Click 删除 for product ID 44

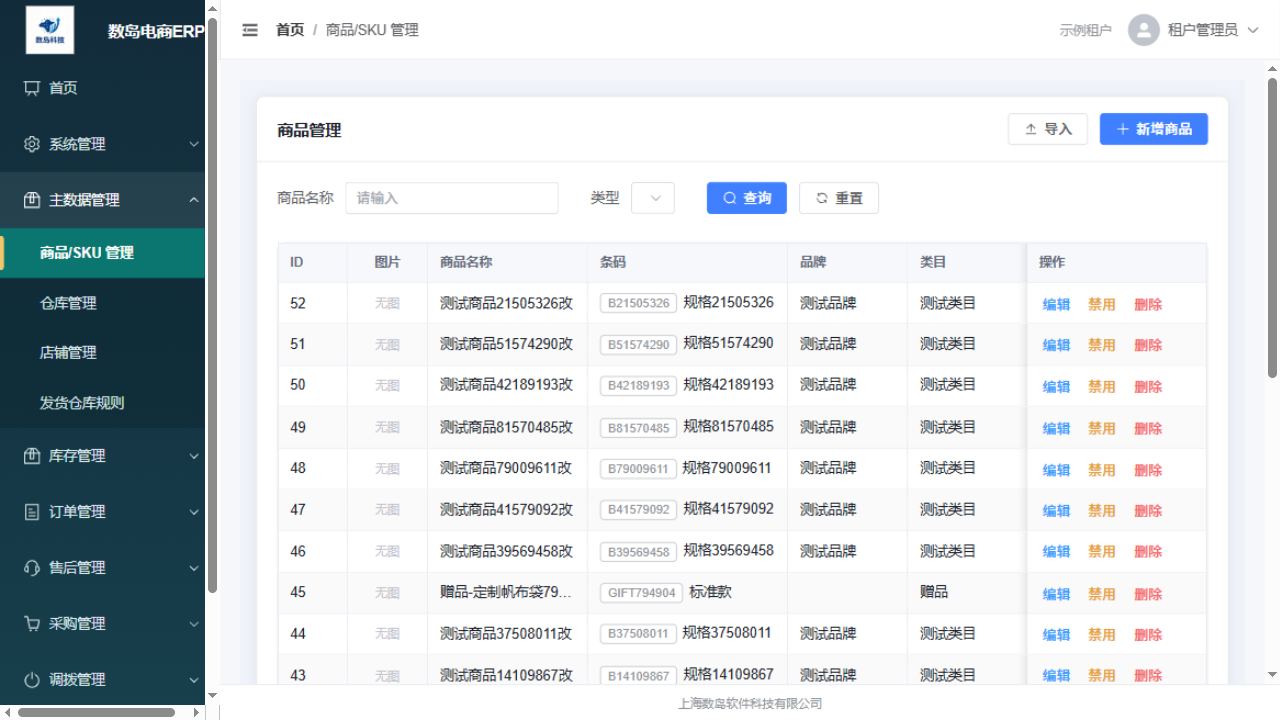[1148, 635]
